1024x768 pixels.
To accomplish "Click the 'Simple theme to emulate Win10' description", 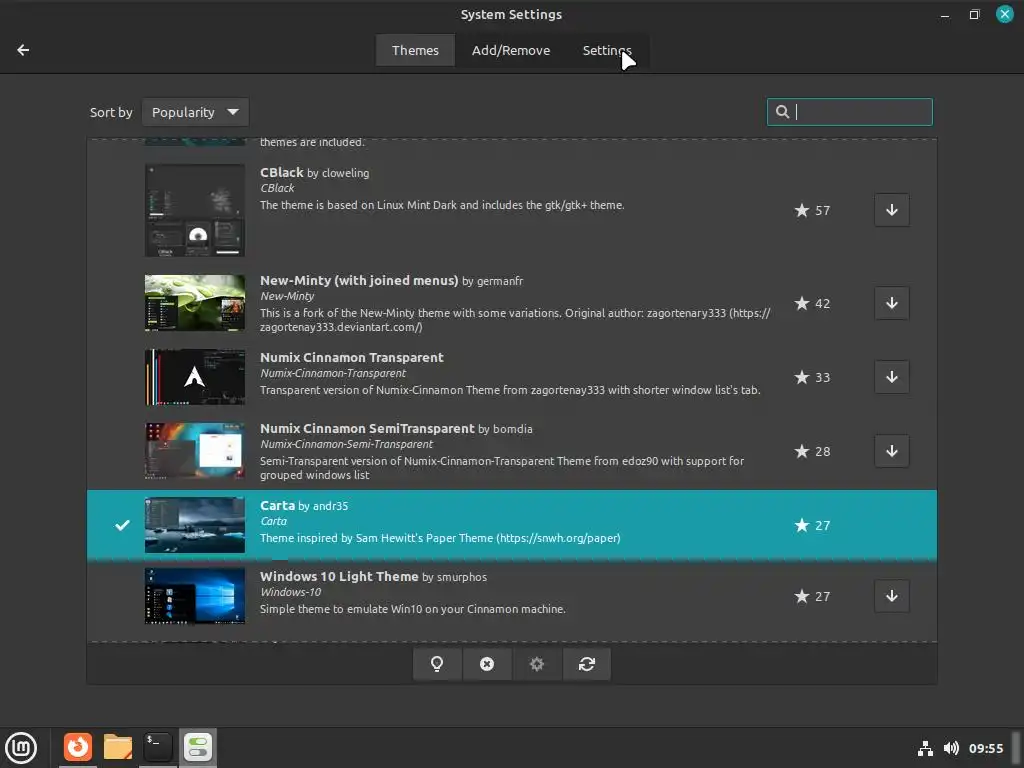I will [412, 609].
